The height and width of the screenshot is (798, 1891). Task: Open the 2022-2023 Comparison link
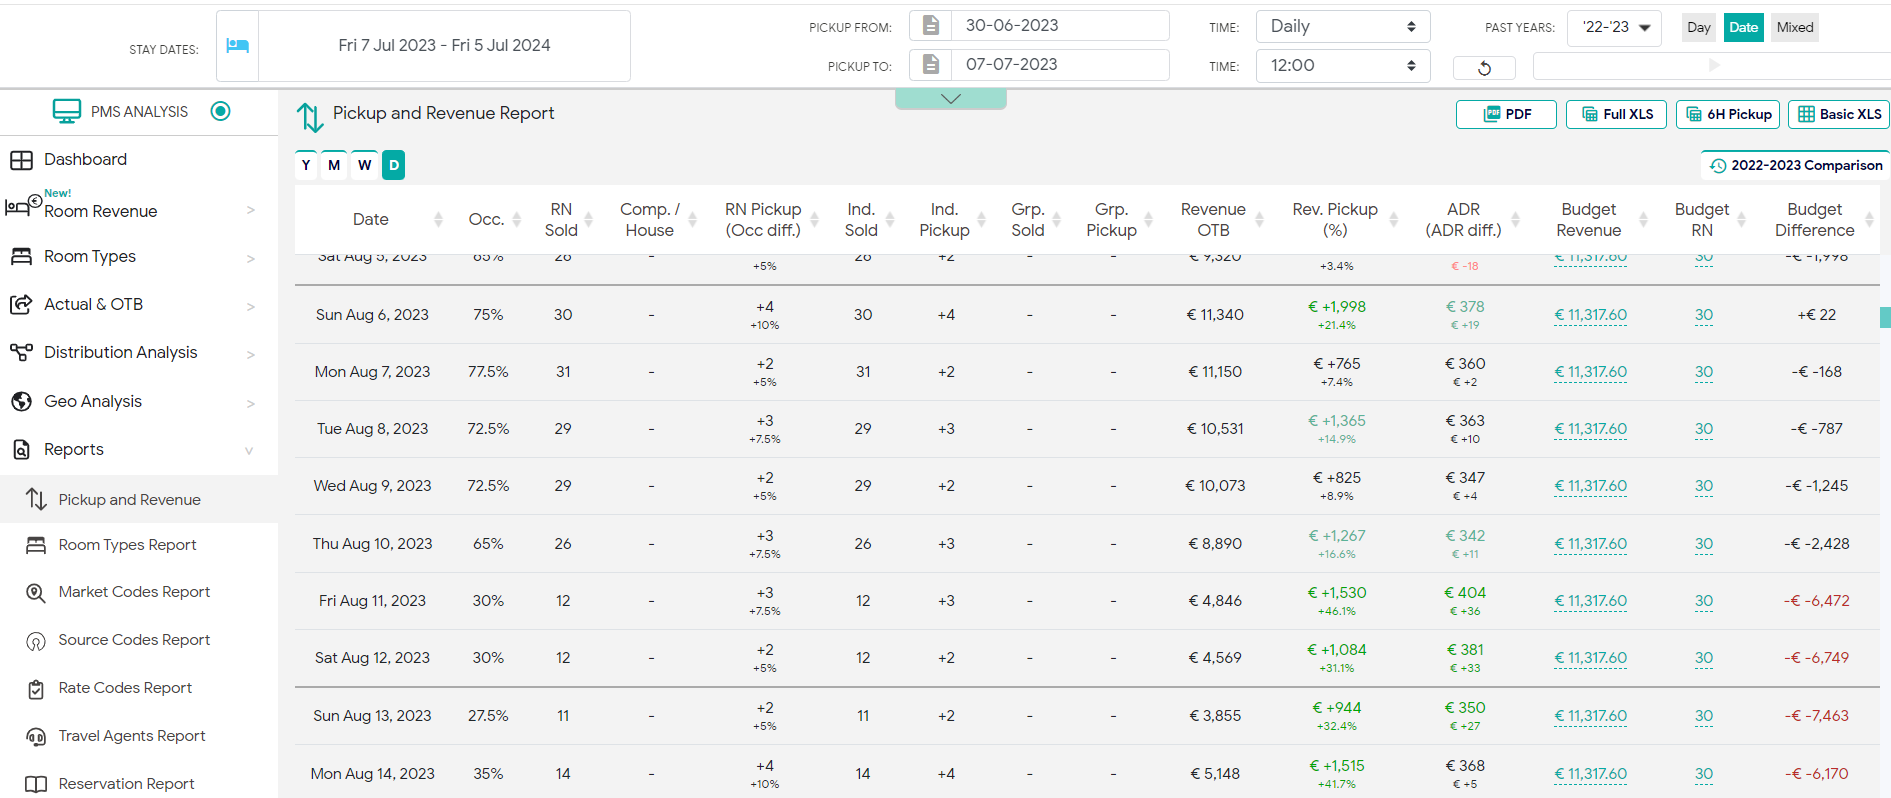point(1795,166)
